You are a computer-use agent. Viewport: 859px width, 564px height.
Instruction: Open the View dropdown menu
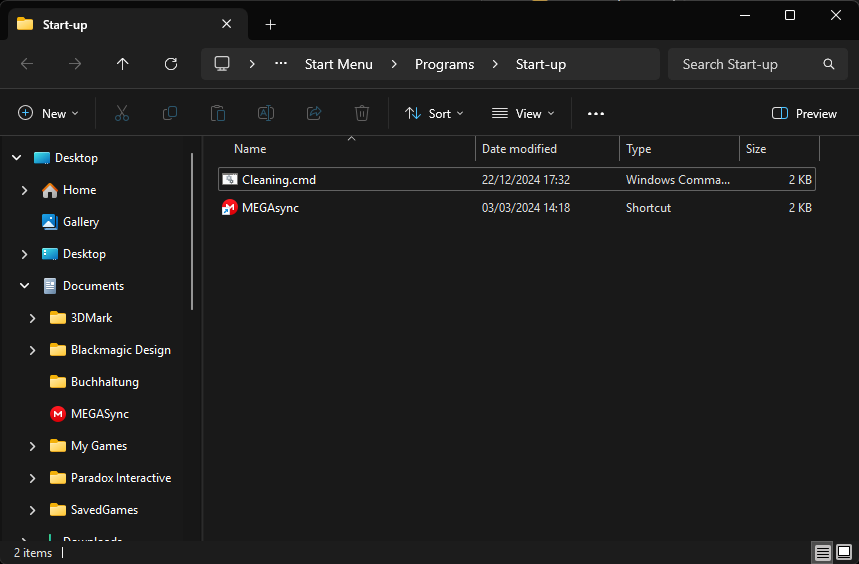(x=522, y=114)
